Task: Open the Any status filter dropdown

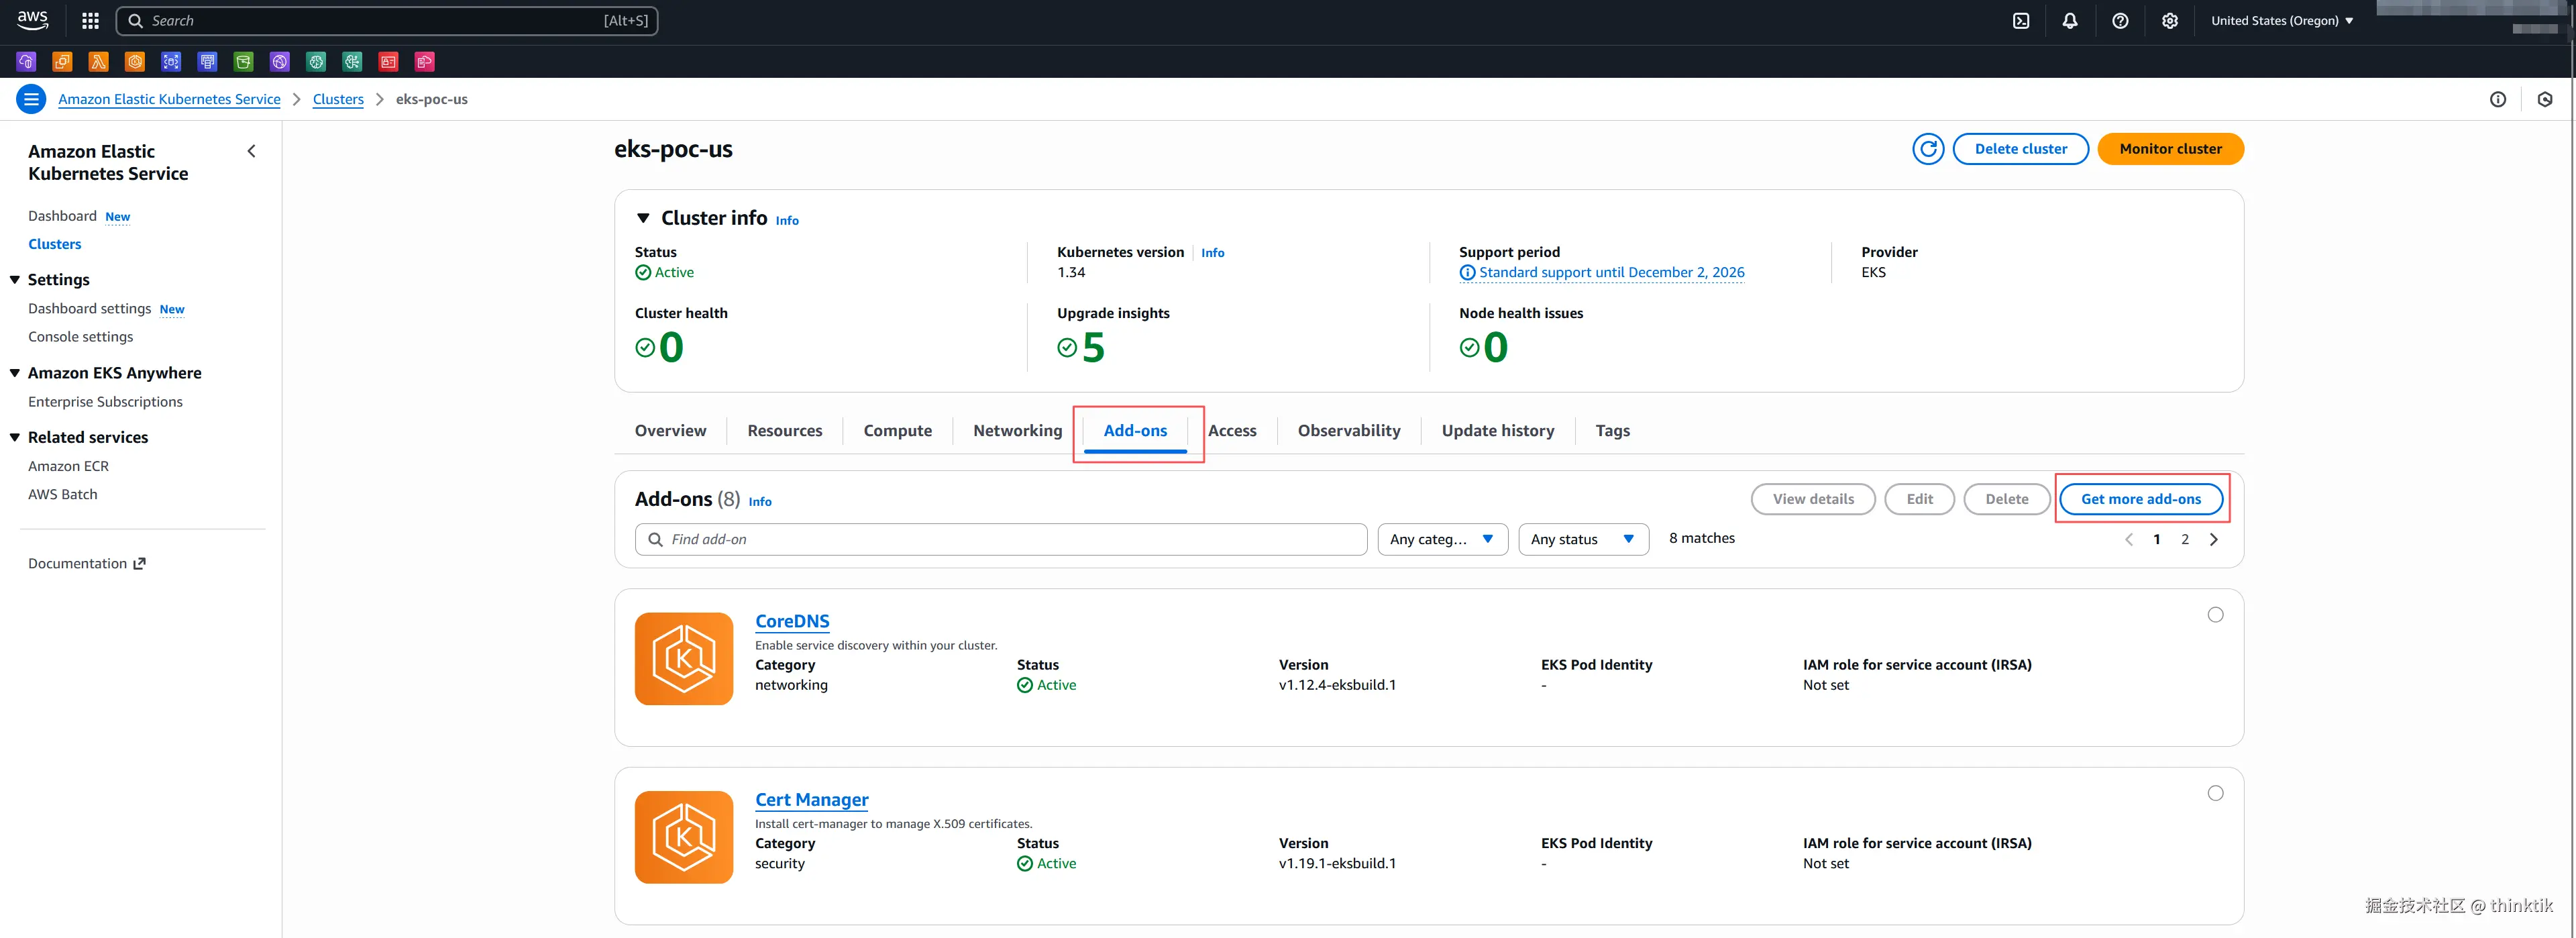Action: (1583, 539)
